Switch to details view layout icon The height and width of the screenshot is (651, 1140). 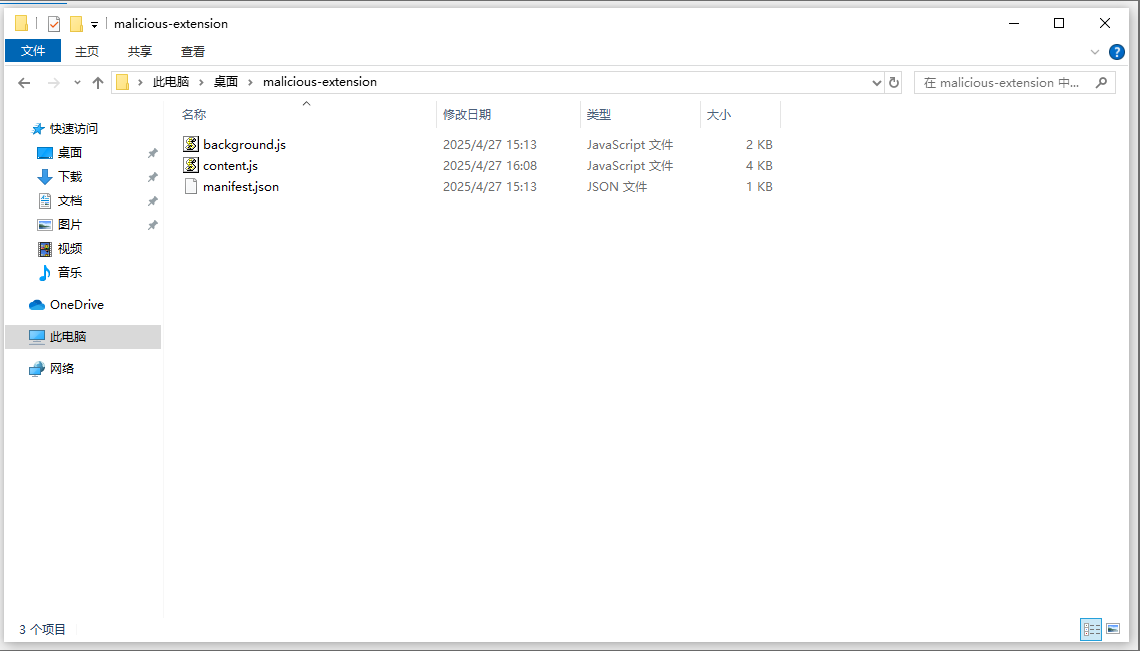1091,629
